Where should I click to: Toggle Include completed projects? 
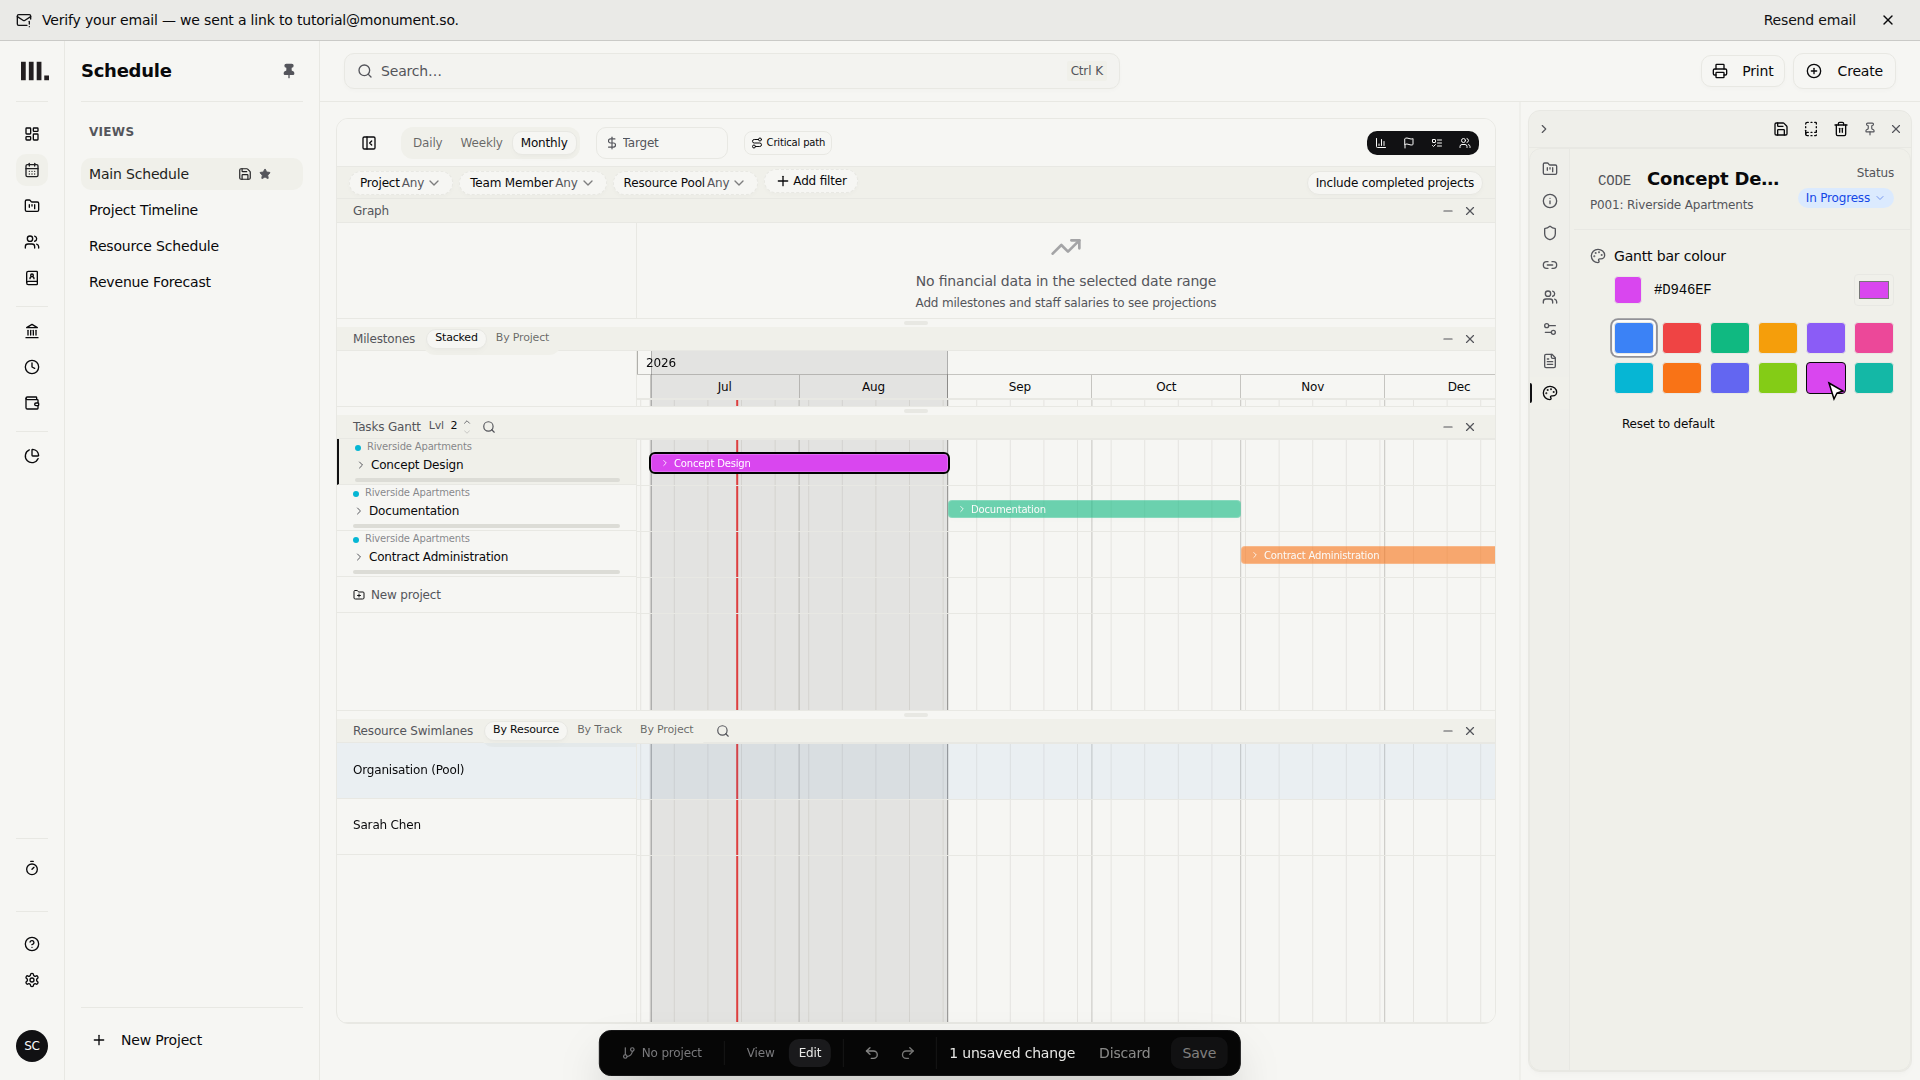click(1395, 183)
